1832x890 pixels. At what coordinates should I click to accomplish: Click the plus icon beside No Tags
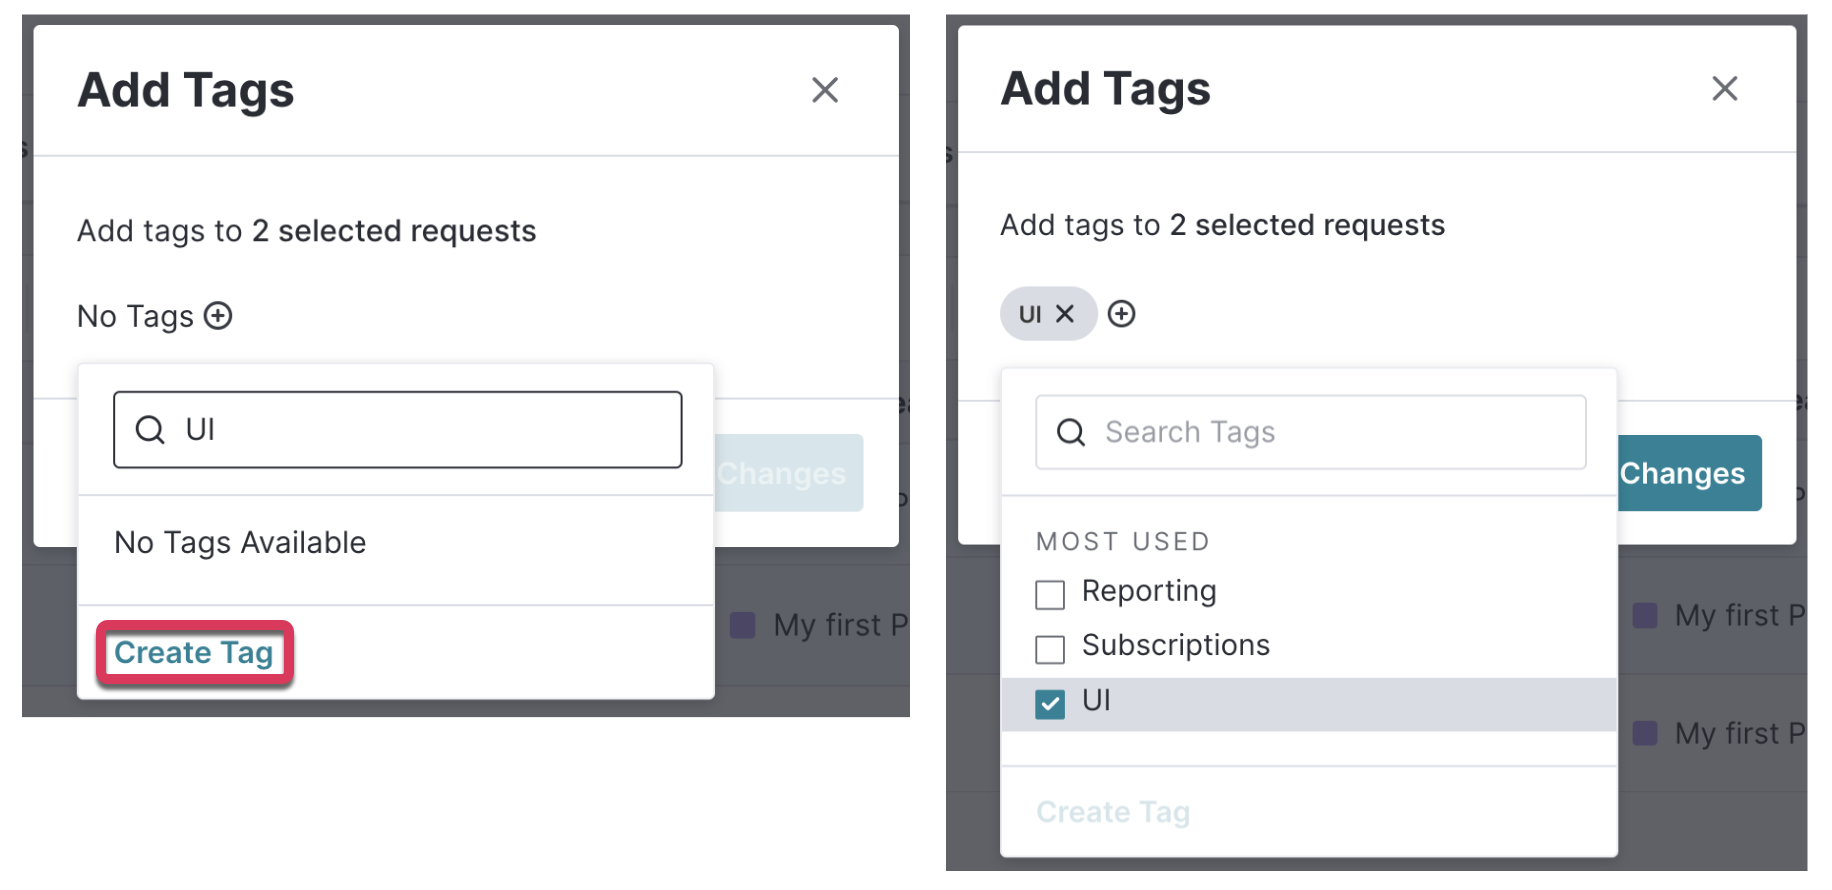click(x=218, y=316)
